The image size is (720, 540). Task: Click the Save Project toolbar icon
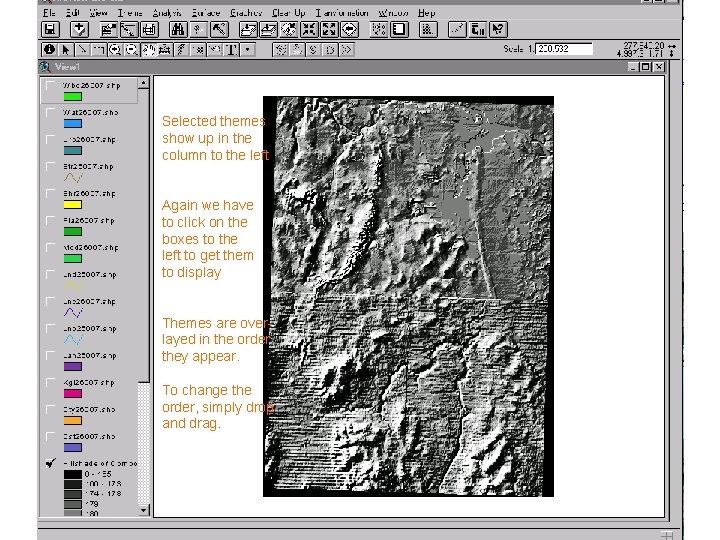[x=50, y=30]
